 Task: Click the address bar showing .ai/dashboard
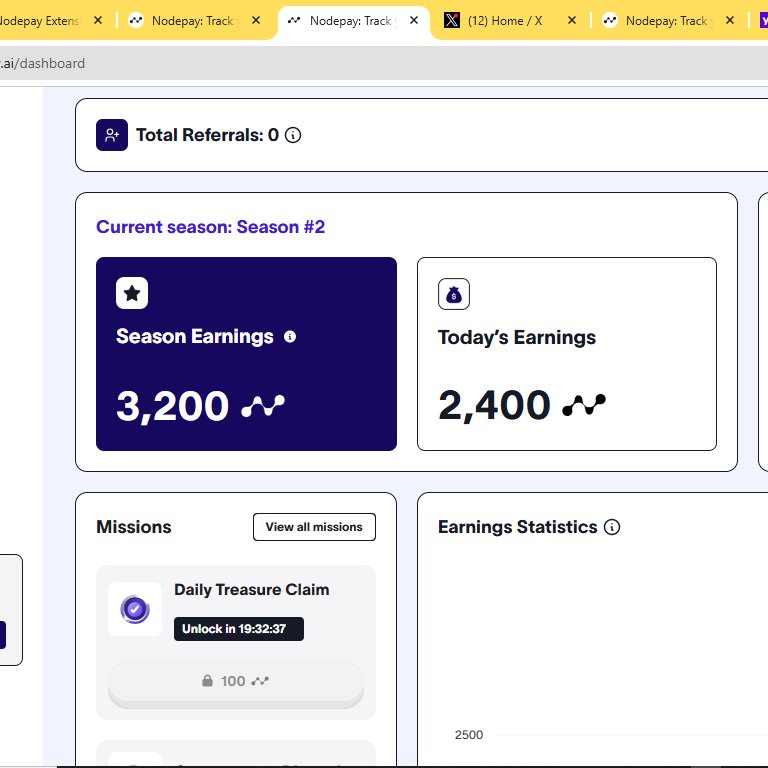(384, 63)
